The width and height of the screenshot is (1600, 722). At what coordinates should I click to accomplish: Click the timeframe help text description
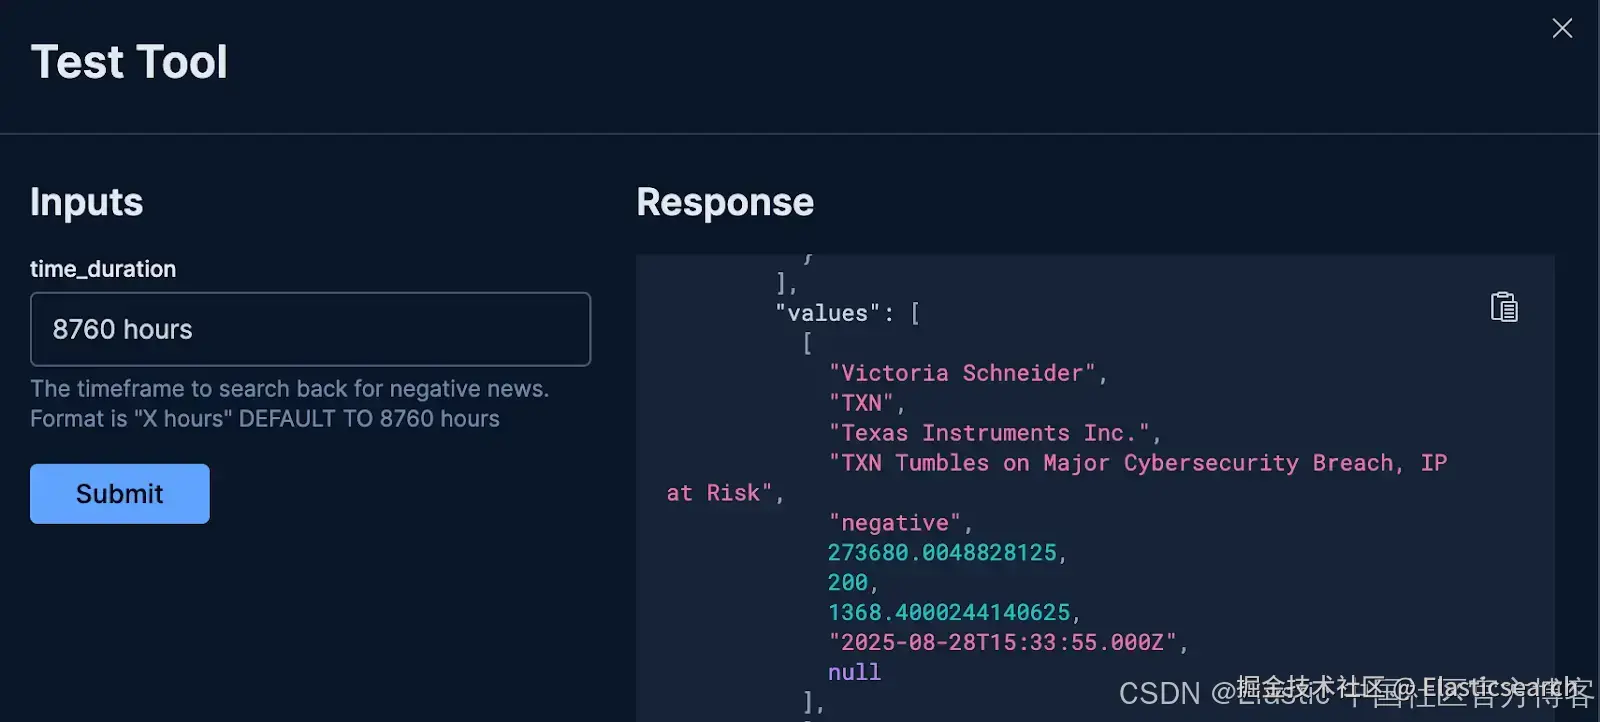[x=290, y=404]
